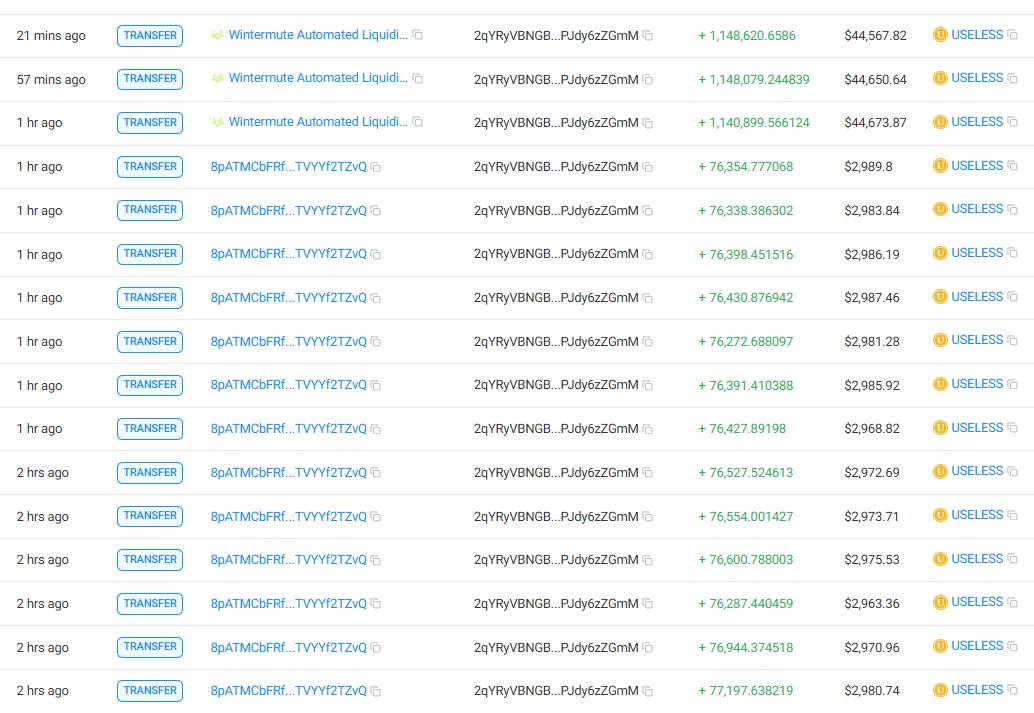
Task: Open the sender link 8pATMCbFRf...TVYYf2TZvQ
Action: pyautogui.click(x=290, y=166)
